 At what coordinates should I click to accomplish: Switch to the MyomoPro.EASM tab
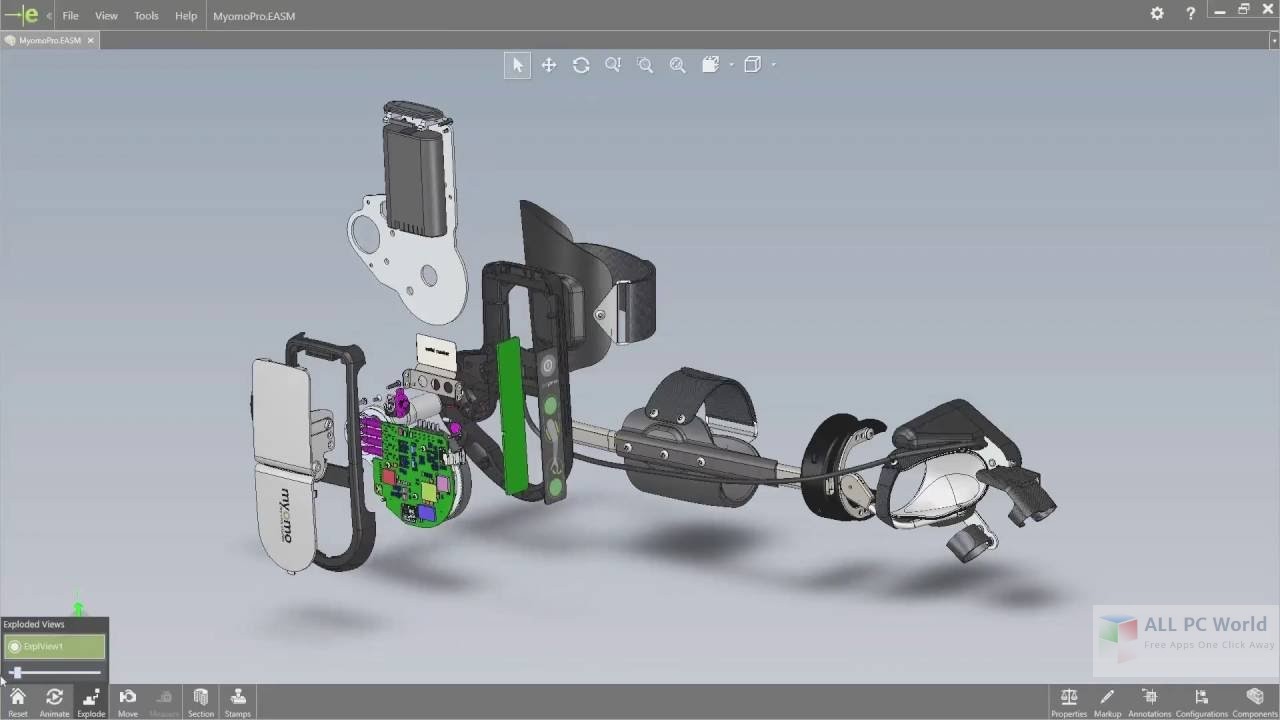48,40
